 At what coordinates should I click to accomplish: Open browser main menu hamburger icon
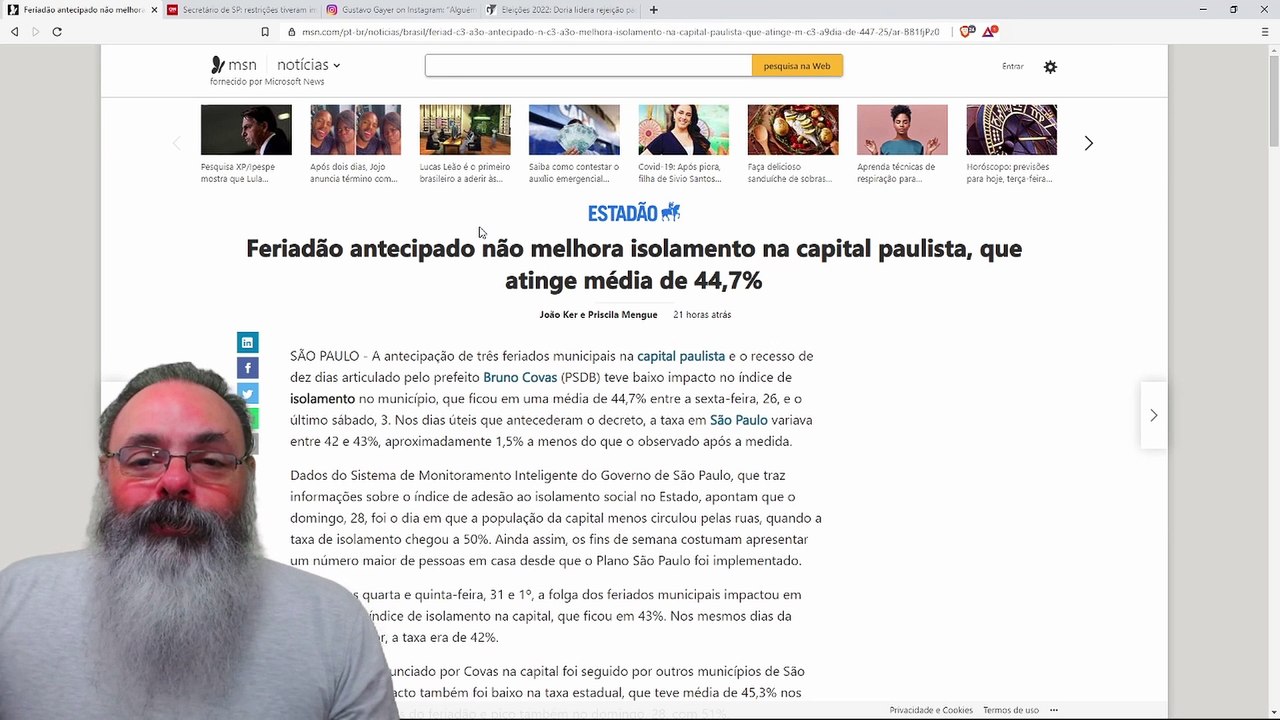[1265, 32]
